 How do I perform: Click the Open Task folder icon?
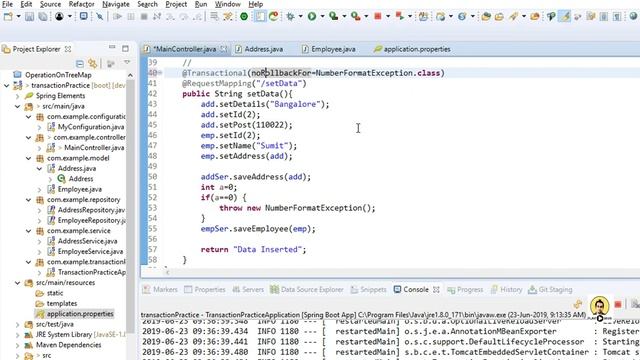tap(499, 16)
